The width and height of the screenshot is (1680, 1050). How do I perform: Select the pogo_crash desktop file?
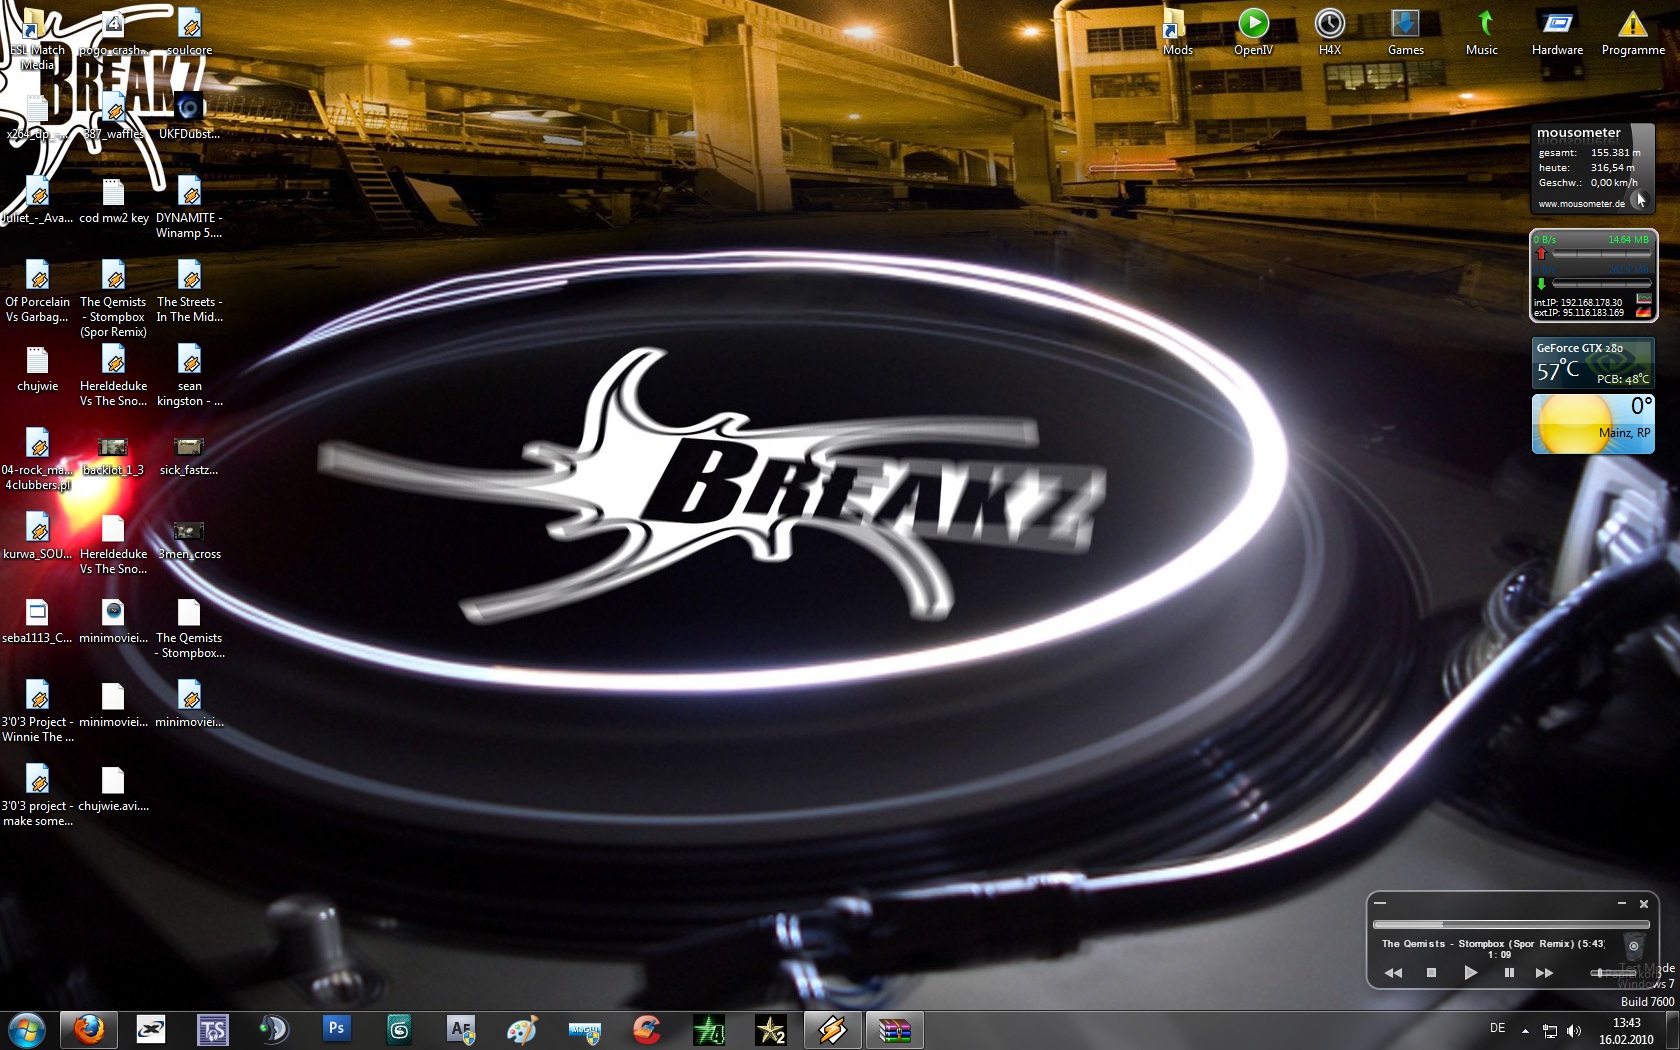point(113,31)
